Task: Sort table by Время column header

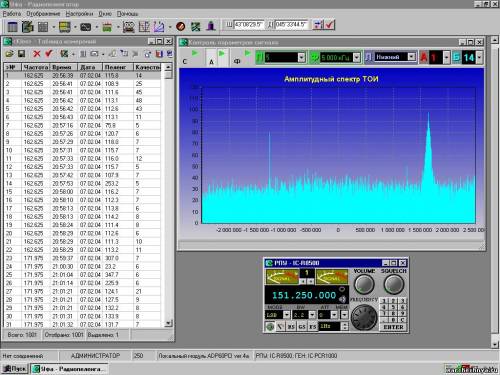Action: click(x=64, y=67)
